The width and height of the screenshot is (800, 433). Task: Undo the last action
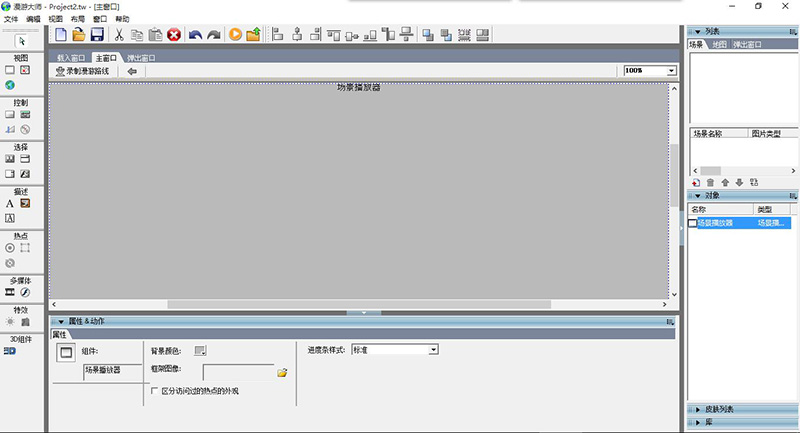[x=195, y=35]
